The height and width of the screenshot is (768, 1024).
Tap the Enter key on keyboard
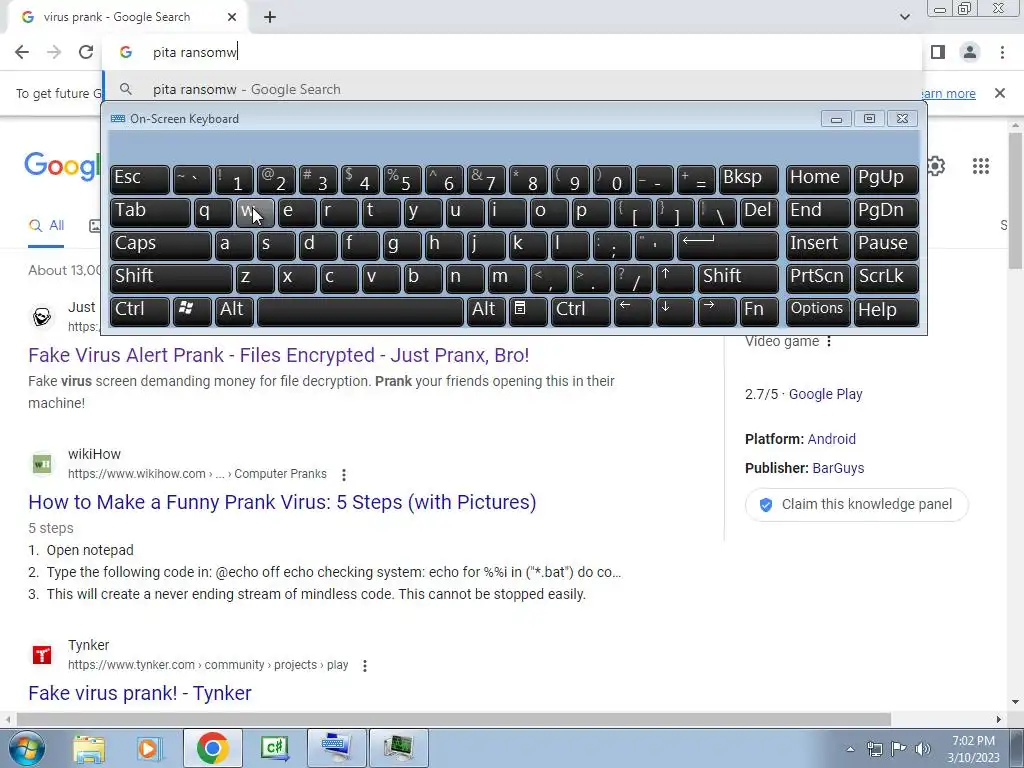coord(728,245)
